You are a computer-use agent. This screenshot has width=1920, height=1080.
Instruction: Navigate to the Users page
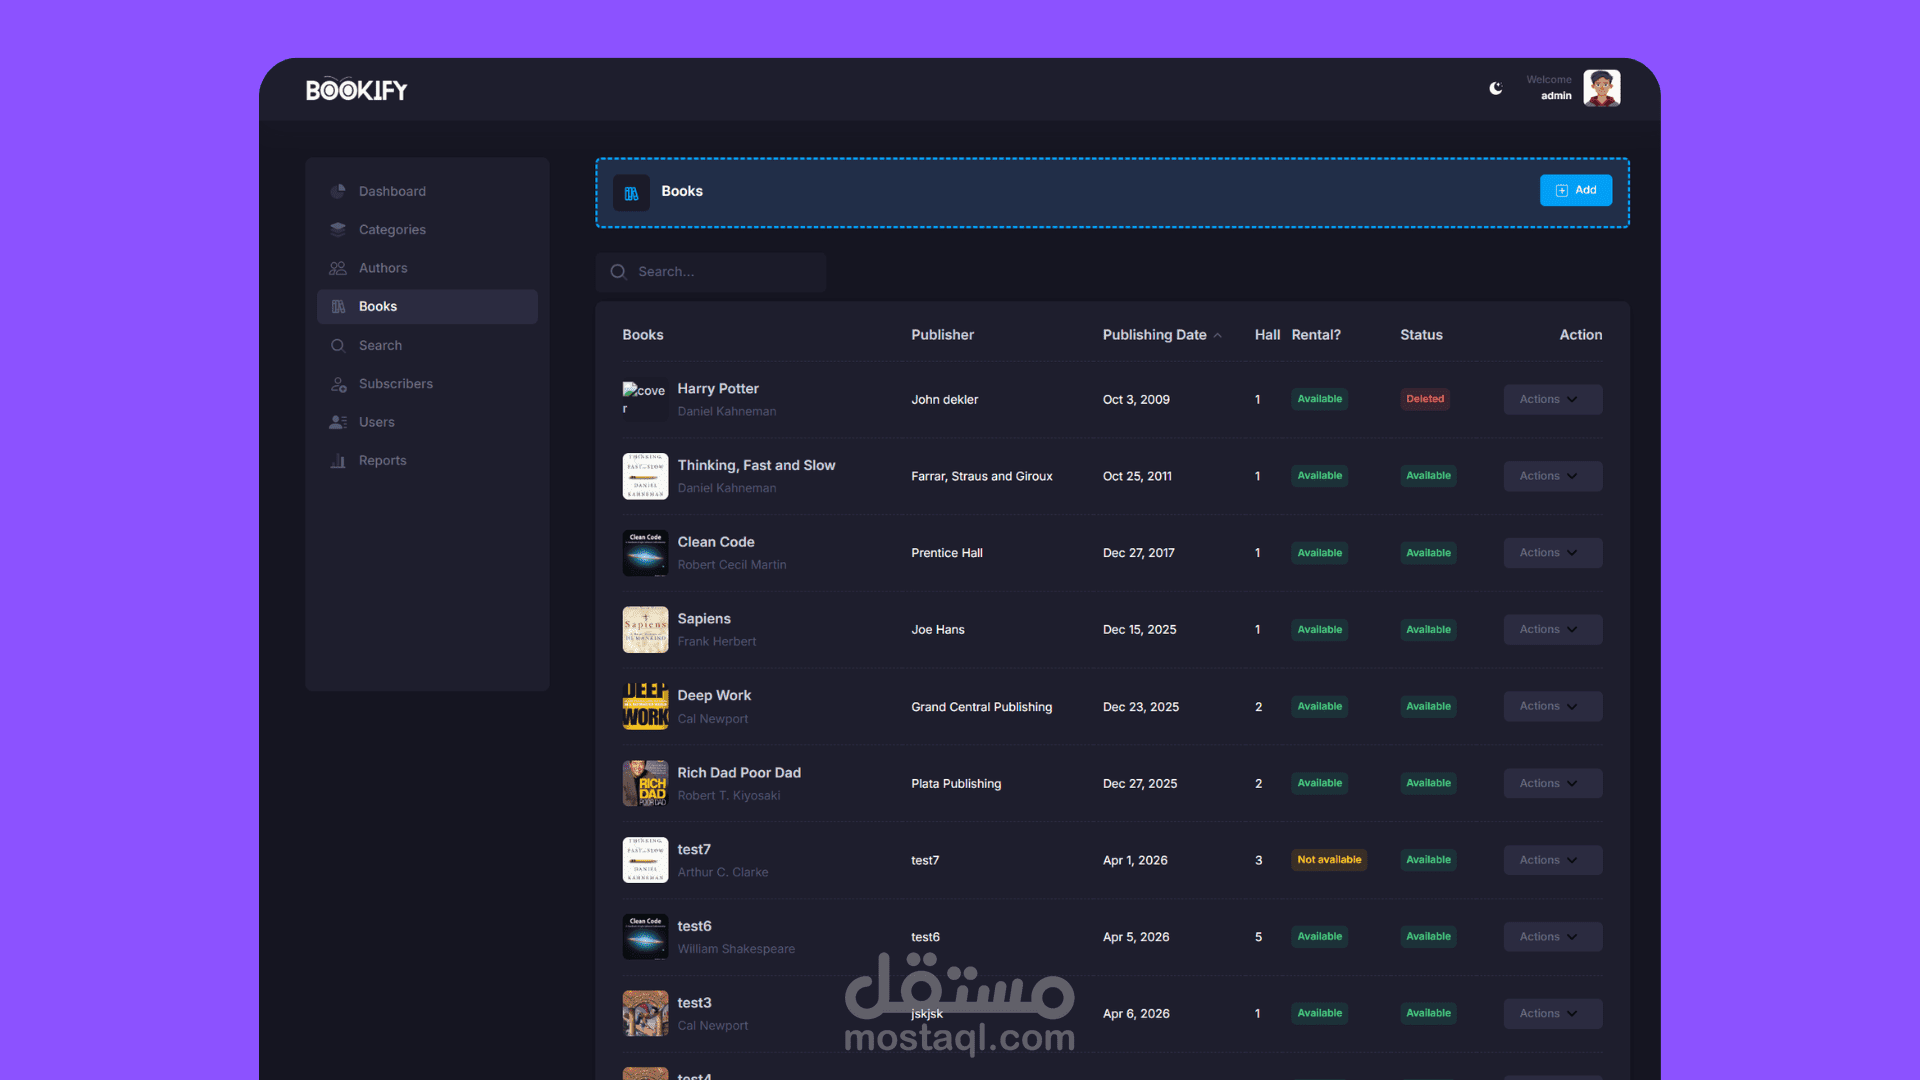tap(427, 422)
